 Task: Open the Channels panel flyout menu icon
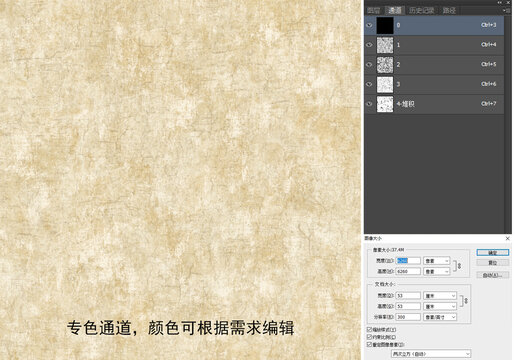point(507,10)
